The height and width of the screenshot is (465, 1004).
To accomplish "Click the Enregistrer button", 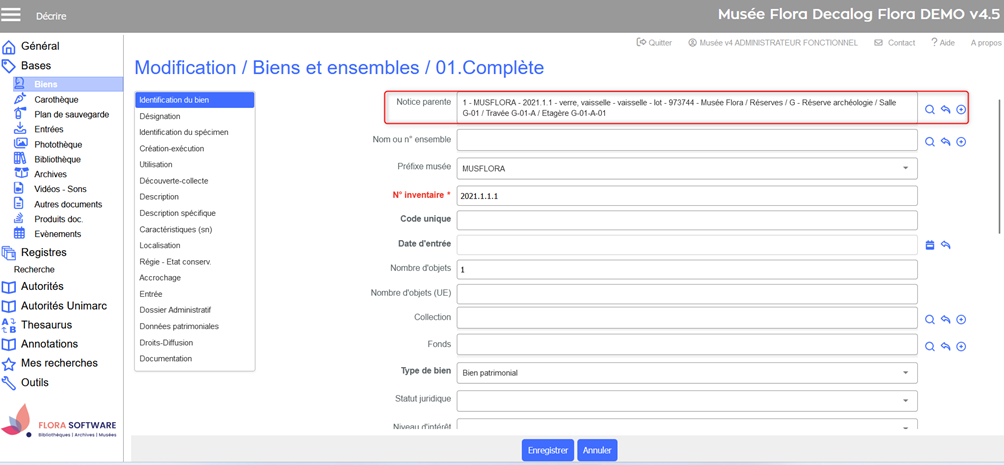I will point(547,450).
